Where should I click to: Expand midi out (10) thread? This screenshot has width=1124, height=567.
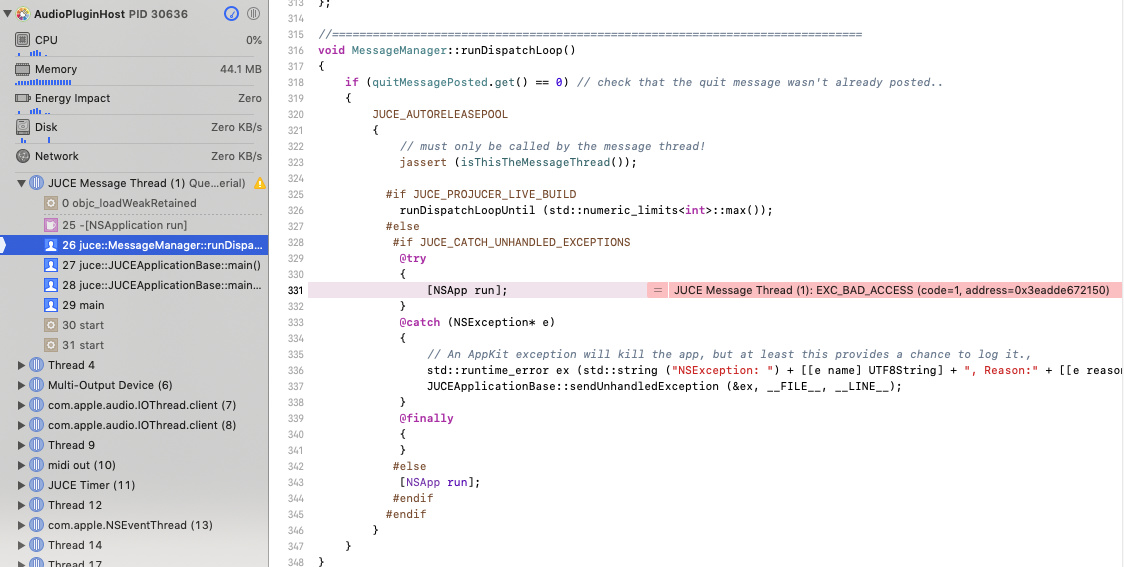pos(22,465)
